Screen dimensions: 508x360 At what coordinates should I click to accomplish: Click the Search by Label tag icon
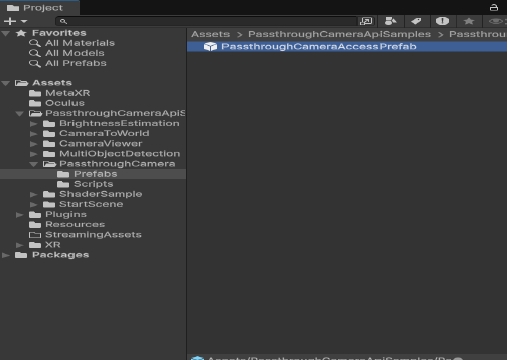pos(416,21)
